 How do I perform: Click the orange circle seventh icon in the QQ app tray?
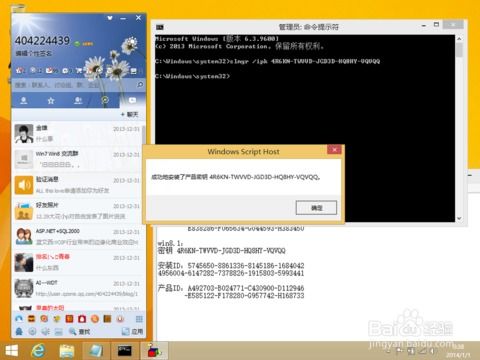[x=95, y=319]
